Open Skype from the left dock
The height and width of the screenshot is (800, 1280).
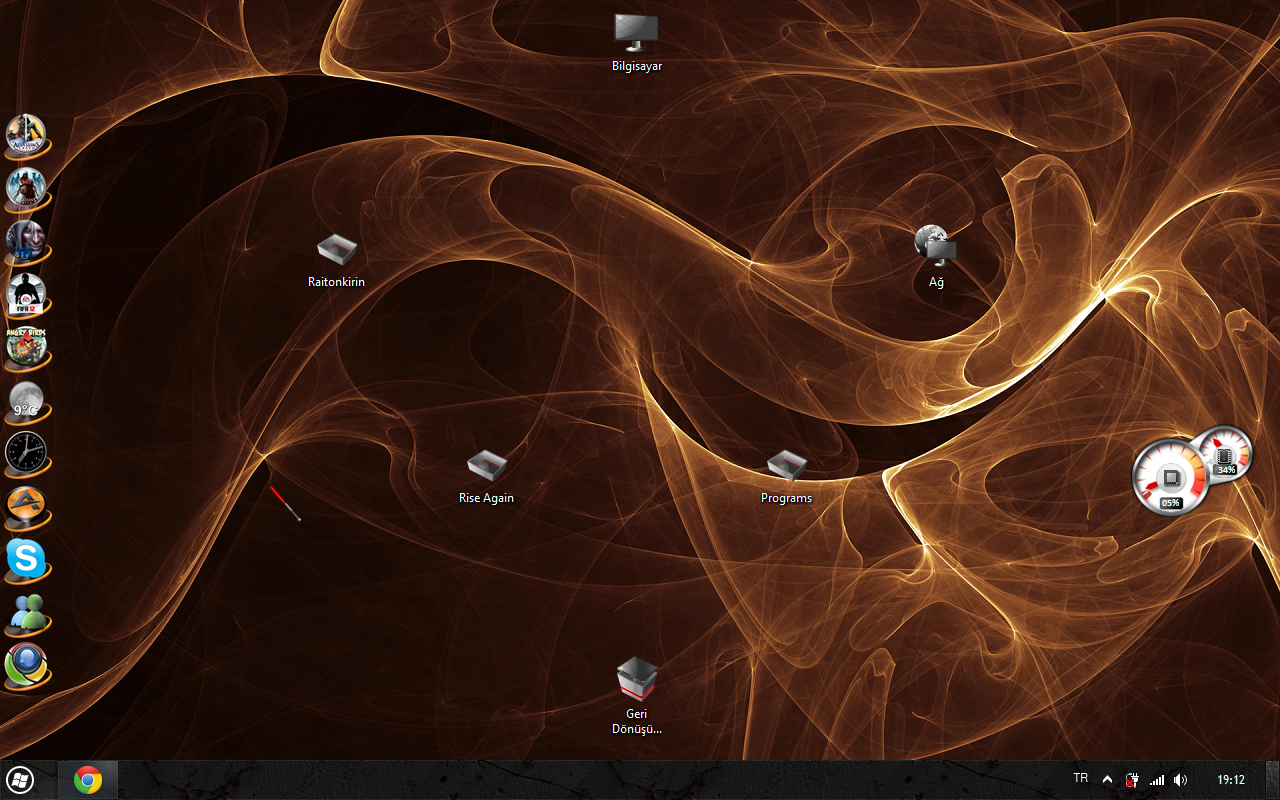pyautogui.click(x=26, y=559)
